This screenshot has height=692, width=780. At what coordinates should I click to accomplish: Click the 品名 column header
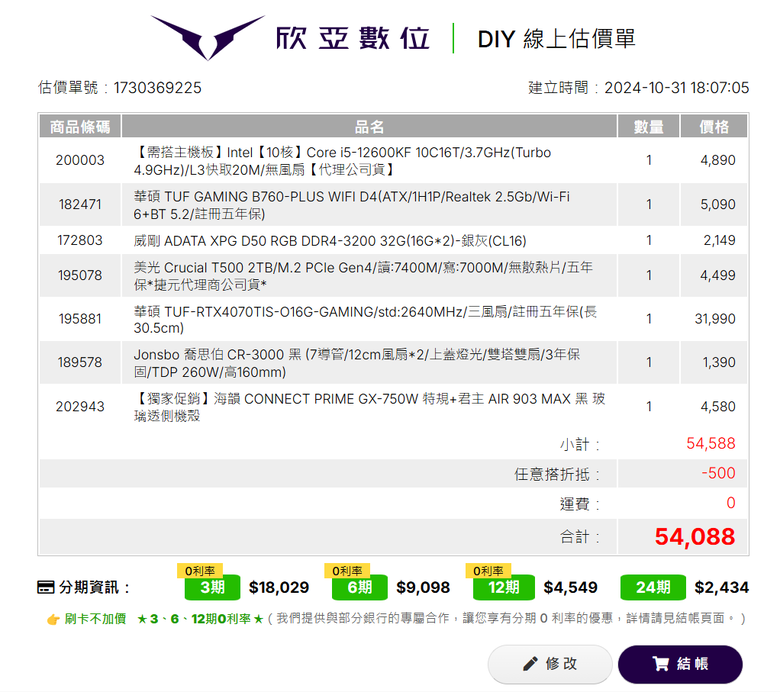[369, 126]
